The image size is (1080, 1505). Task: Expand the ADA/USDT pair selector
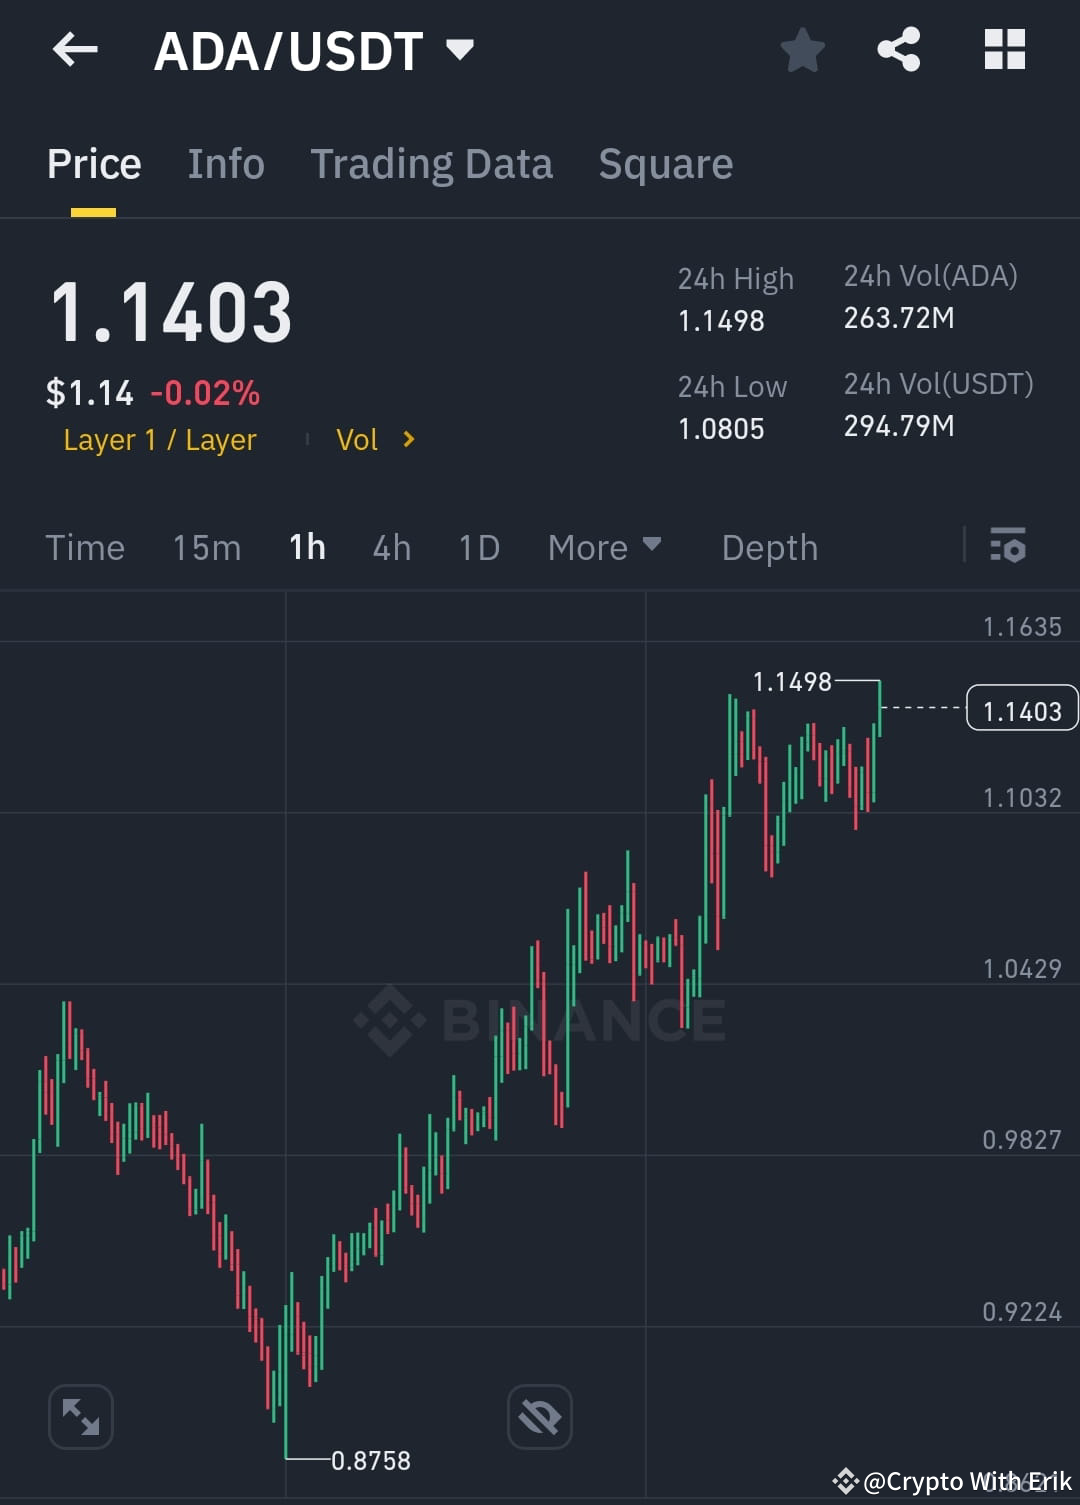459,49
